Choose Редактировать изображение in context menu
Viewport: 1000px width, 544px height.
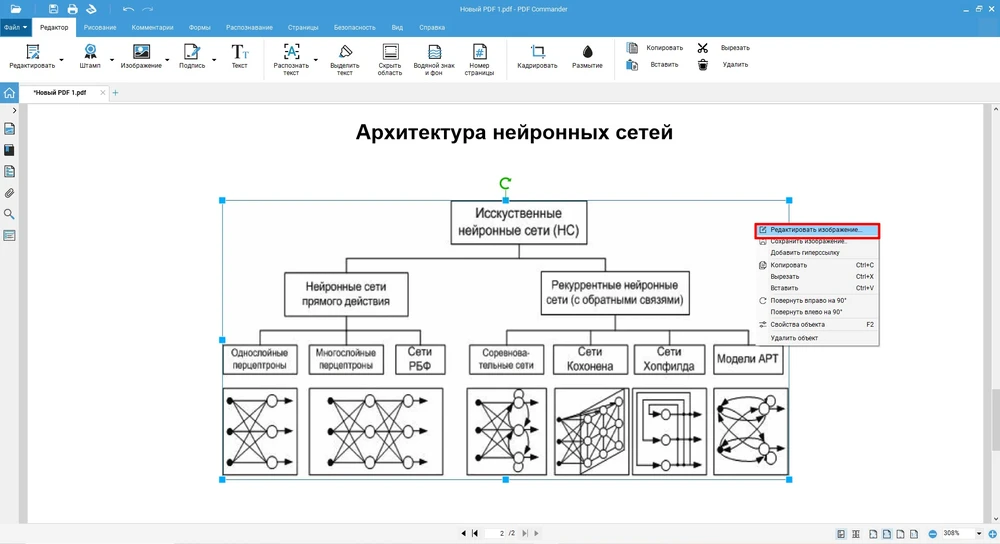click(x=816, y=230)
